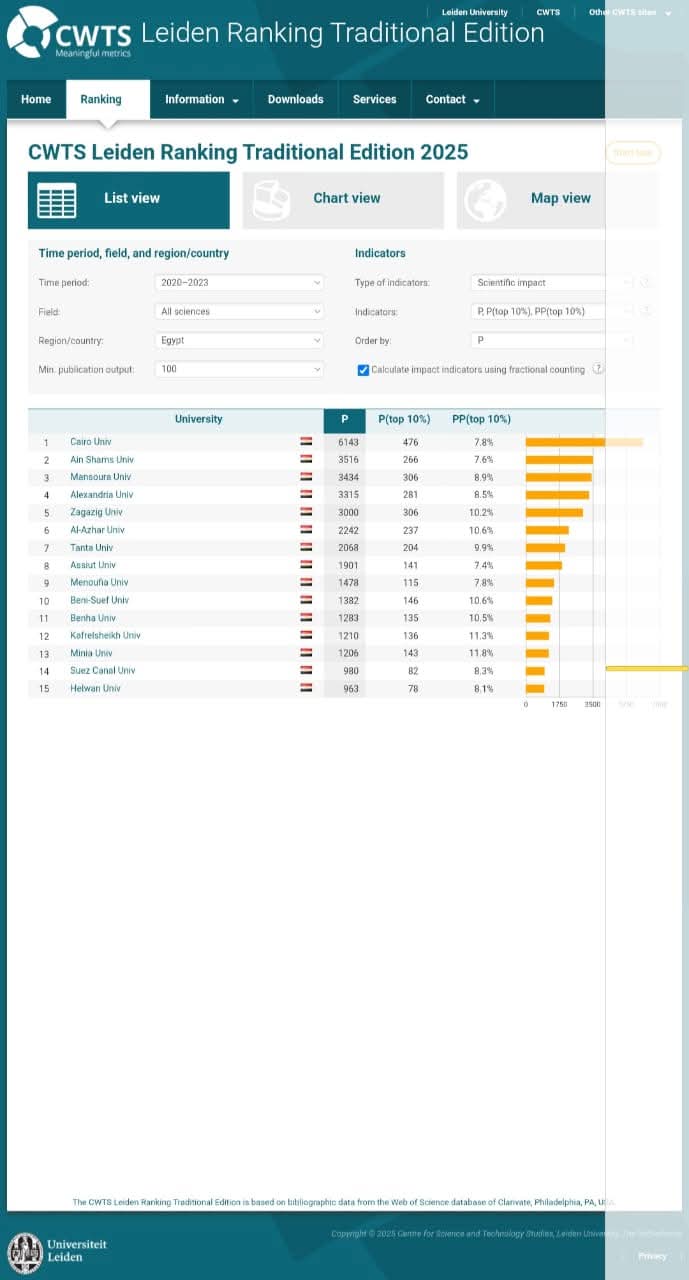Click the Universiteit Leiden seal logo

[x=25, y=1252]
